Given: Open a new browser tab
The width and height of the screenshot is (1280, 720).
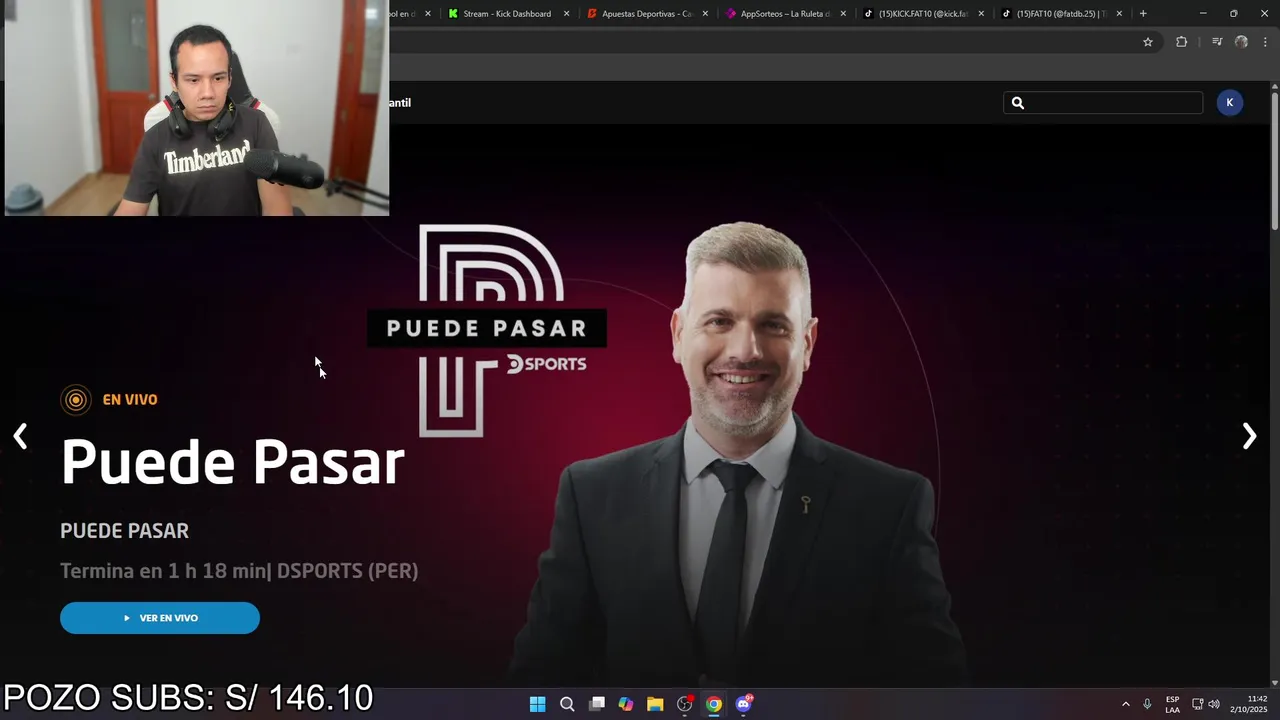Looking at the screenshot, I should pyautogui.click(x=1143, y=14).
